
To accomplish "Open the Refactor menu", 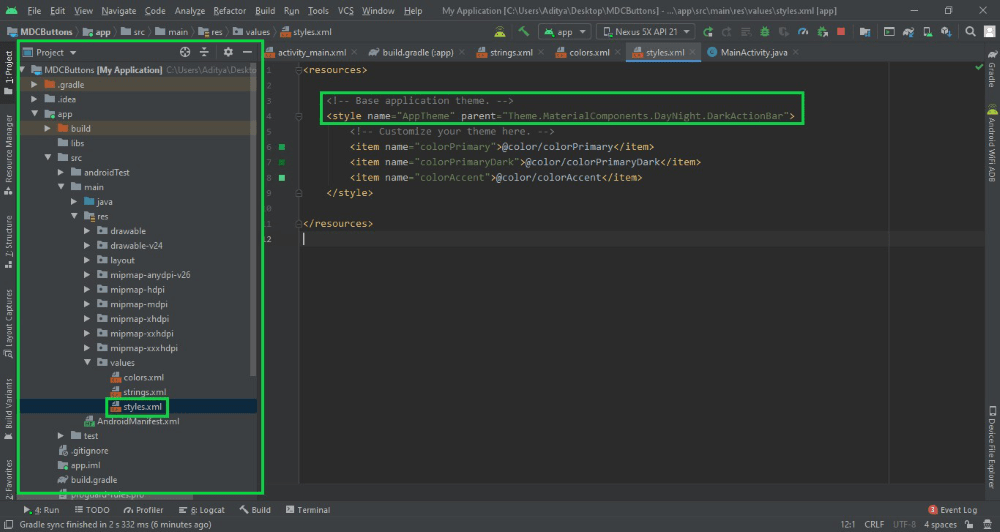I will coord(229,10).
